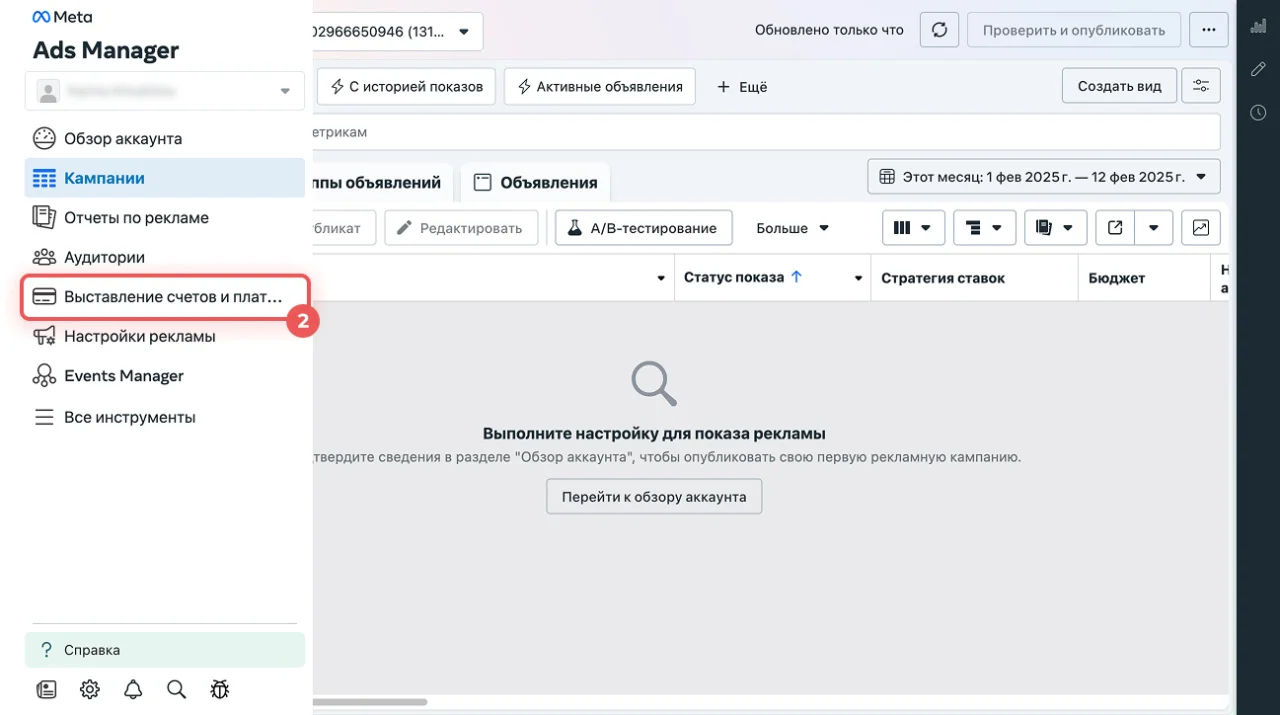Click the bug report icon
This screenshot has width=1280, height=715.
tap(220, 689)
